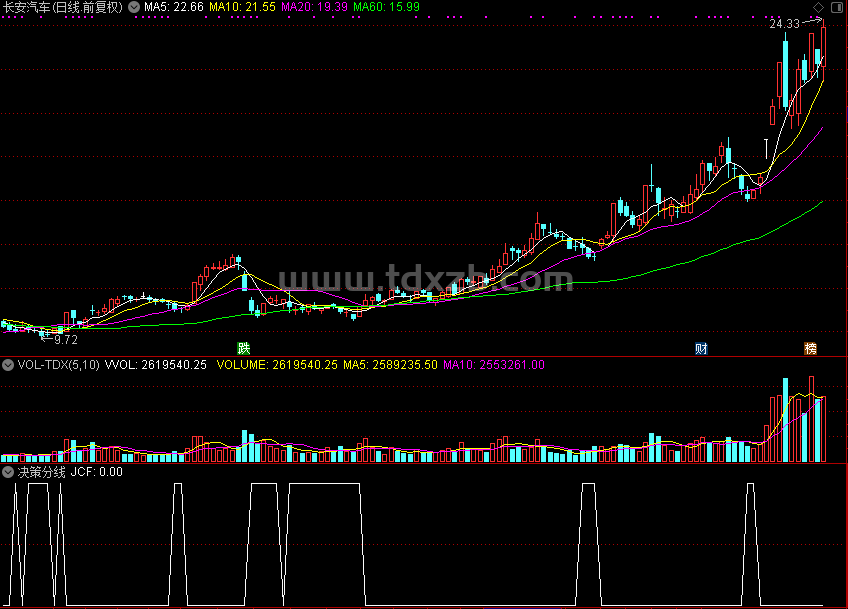Click the 决策分线 indicator name
Screen dimensions: 848x609
click(x=42, y=472)
